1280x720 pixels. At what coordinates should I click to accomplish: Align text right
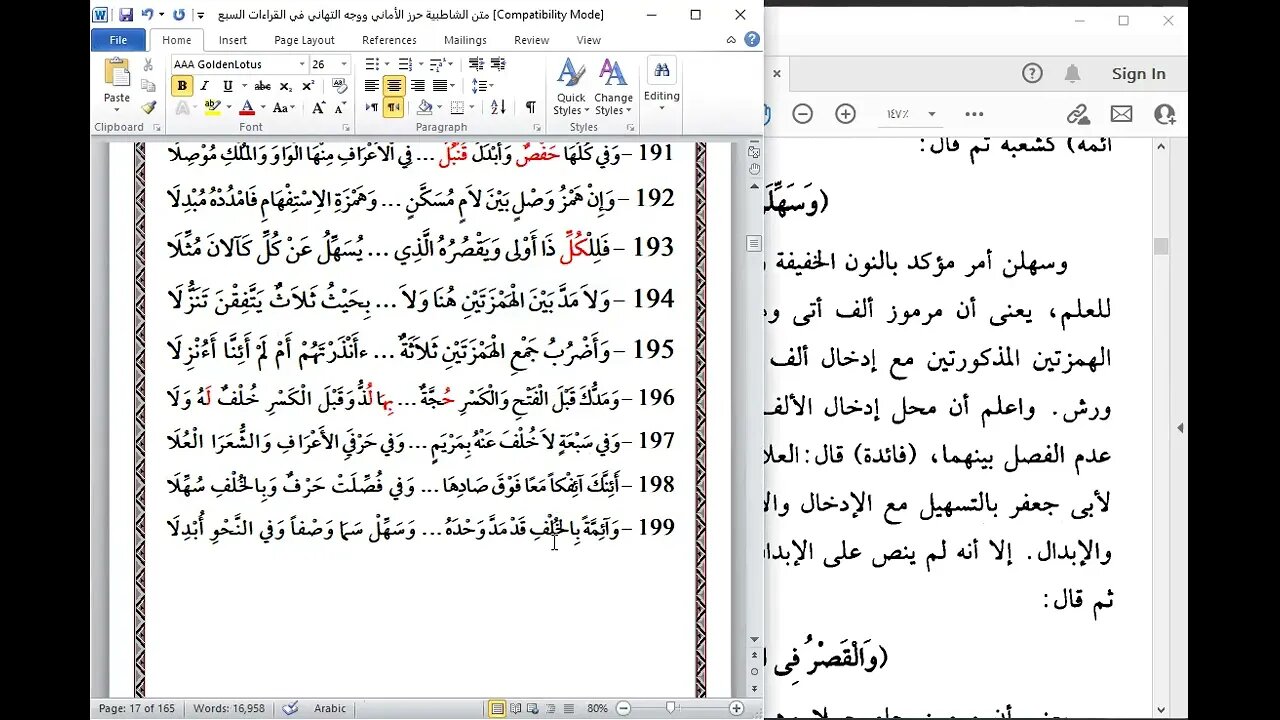416,86
